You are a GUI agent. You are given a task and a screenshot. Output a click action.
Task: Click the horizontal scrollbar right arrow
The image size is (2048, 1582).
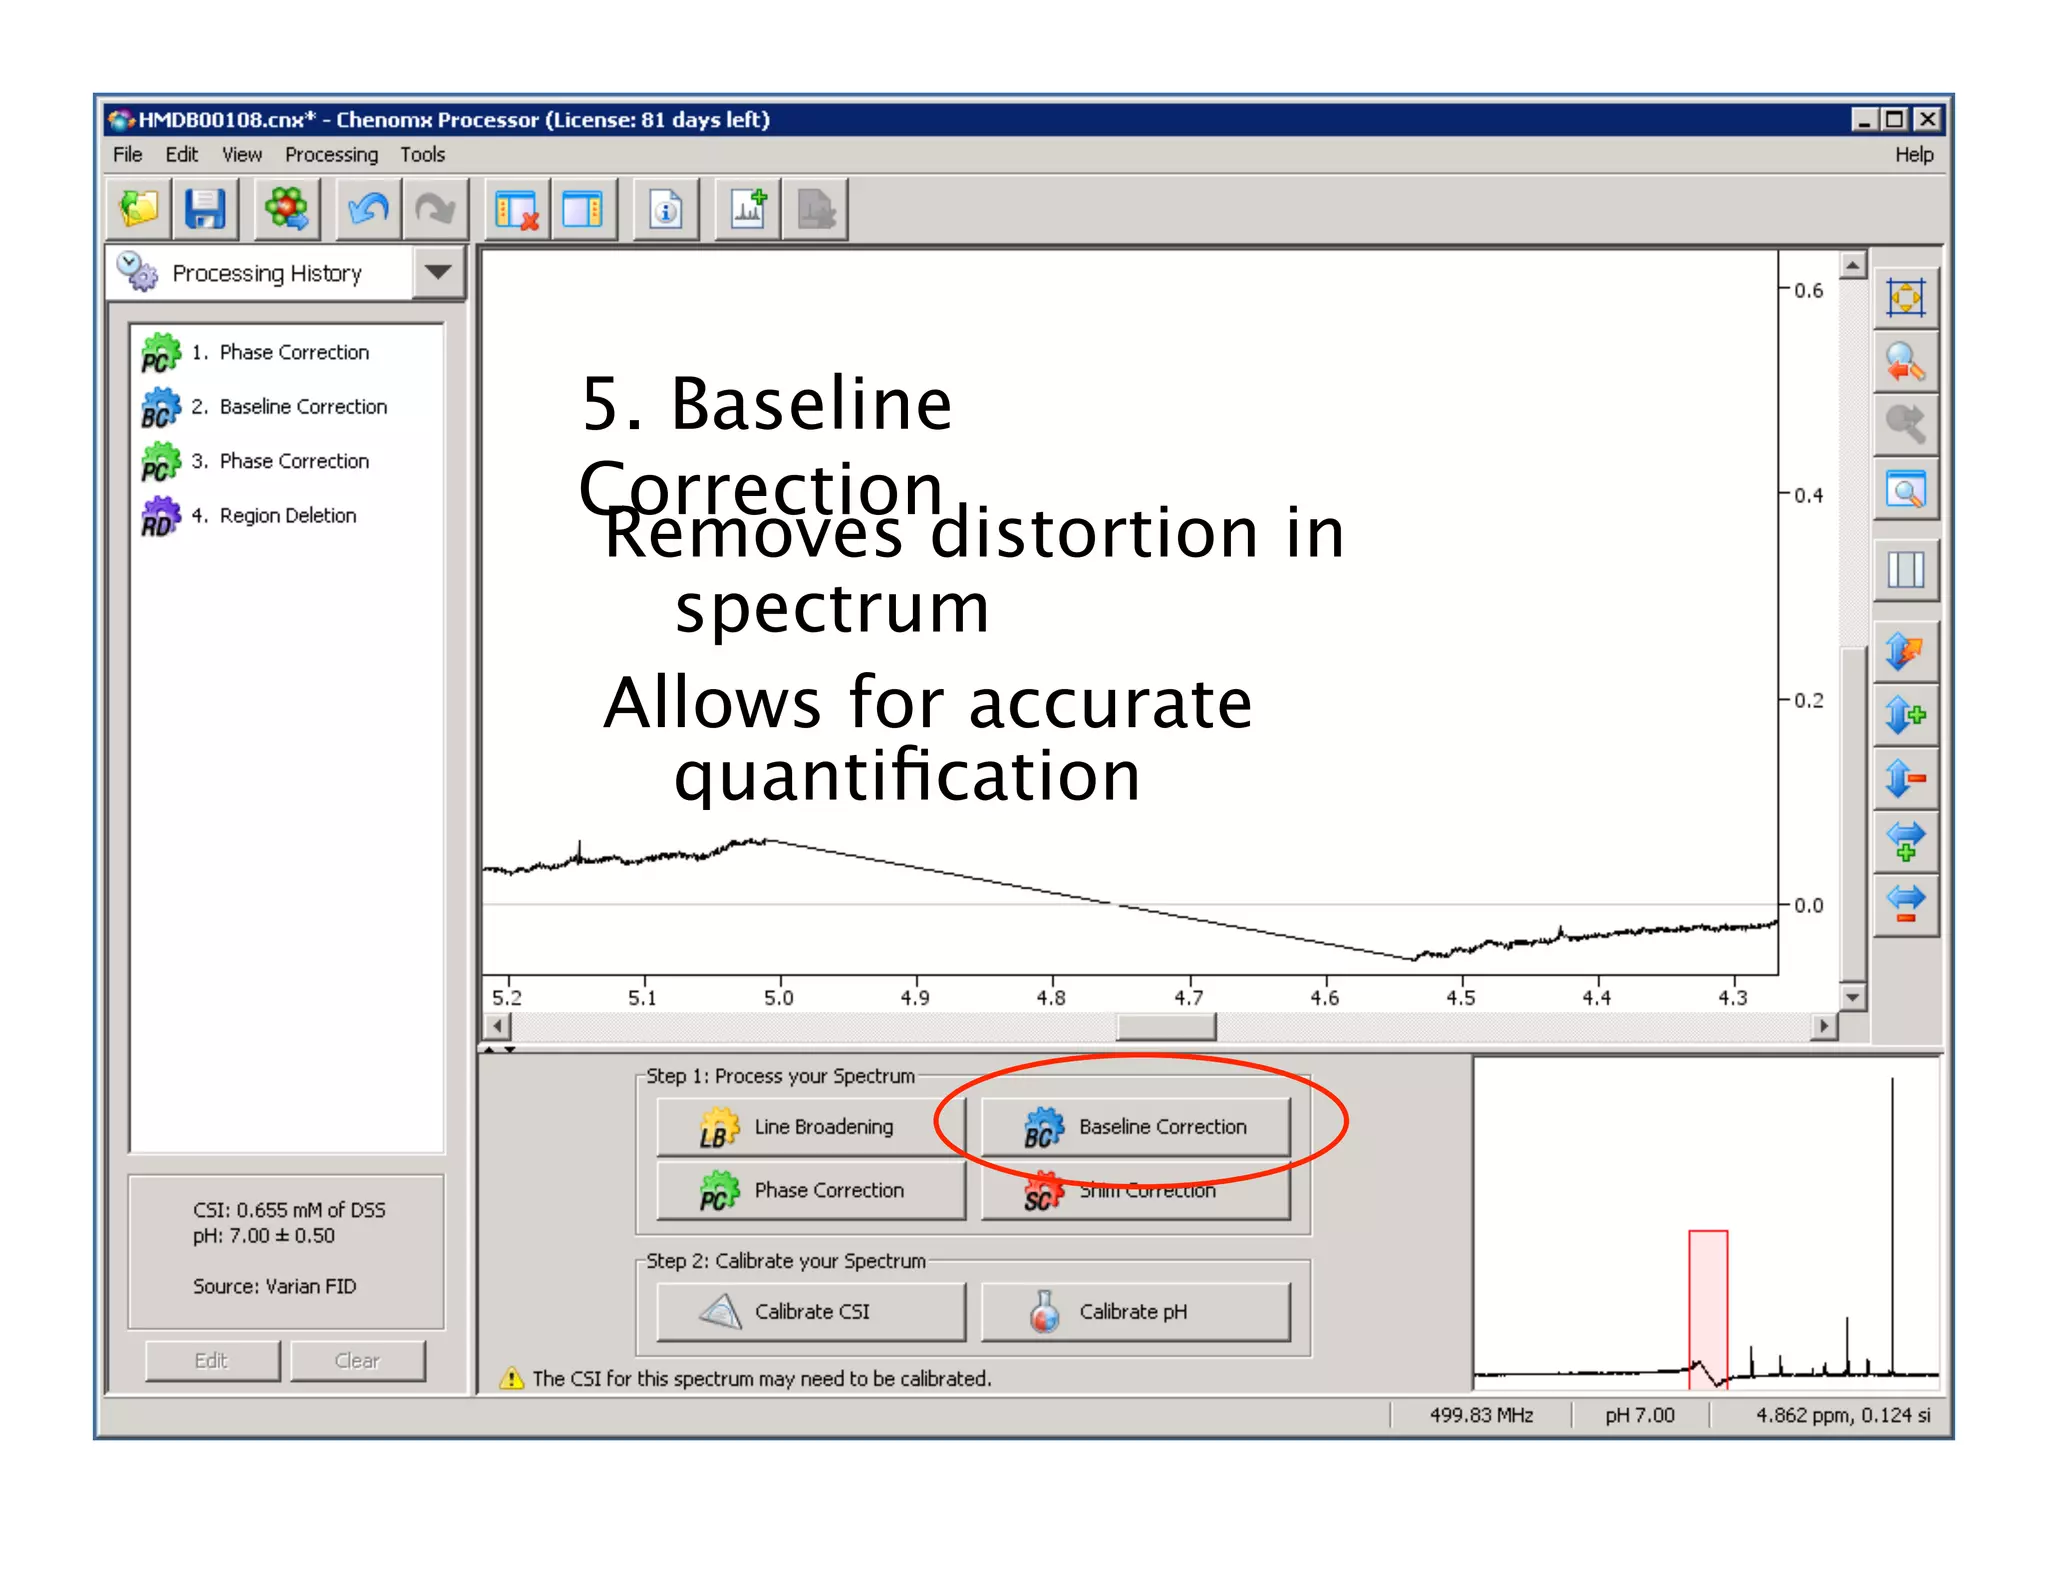pos(1824,1026)
